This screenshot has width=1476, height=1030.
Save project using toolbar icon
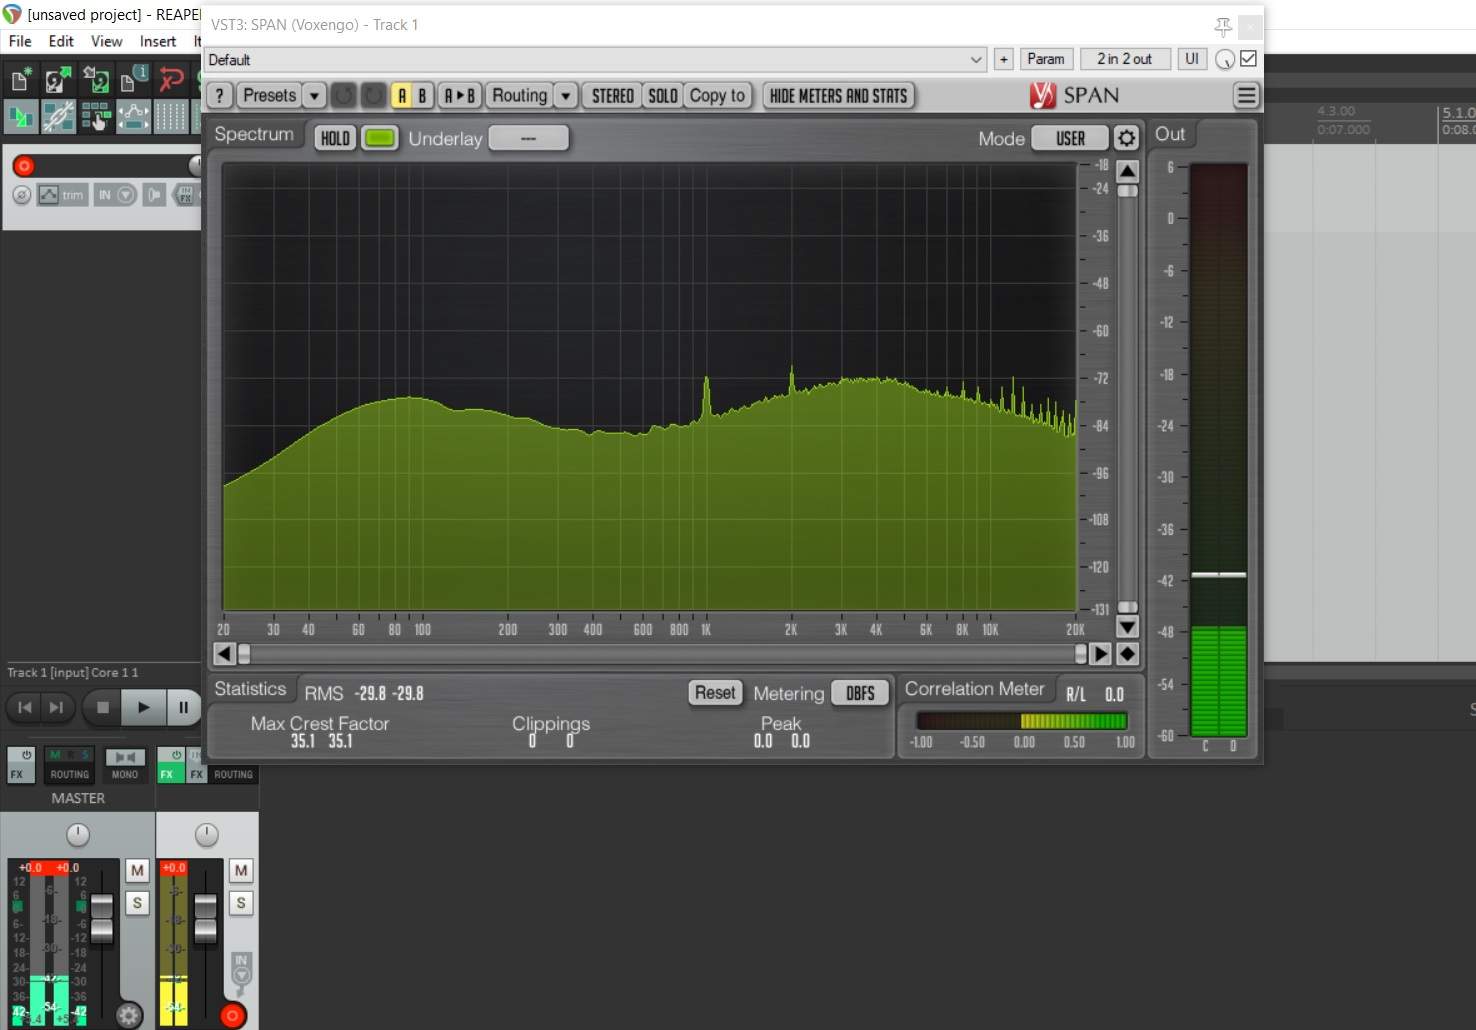(x=96, y=79)
